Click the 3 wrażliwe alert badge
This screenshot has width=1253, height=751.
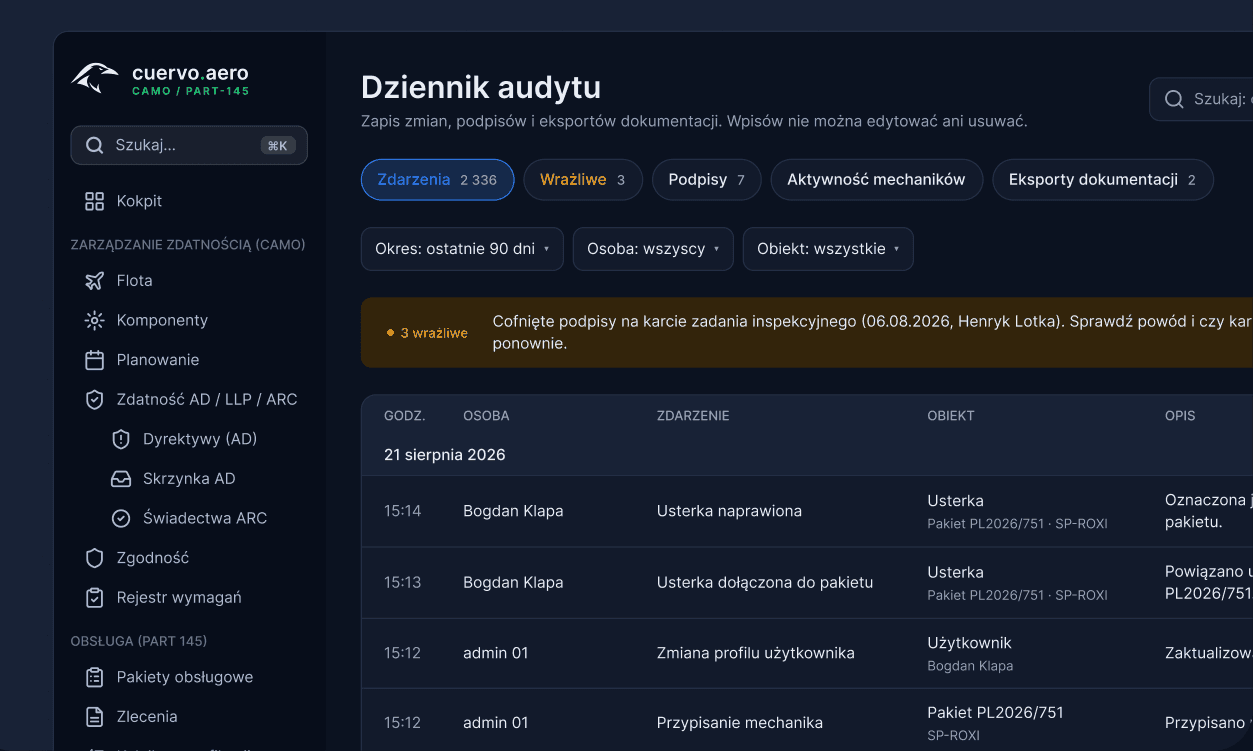pyautogui.click(x=427, y=333)
